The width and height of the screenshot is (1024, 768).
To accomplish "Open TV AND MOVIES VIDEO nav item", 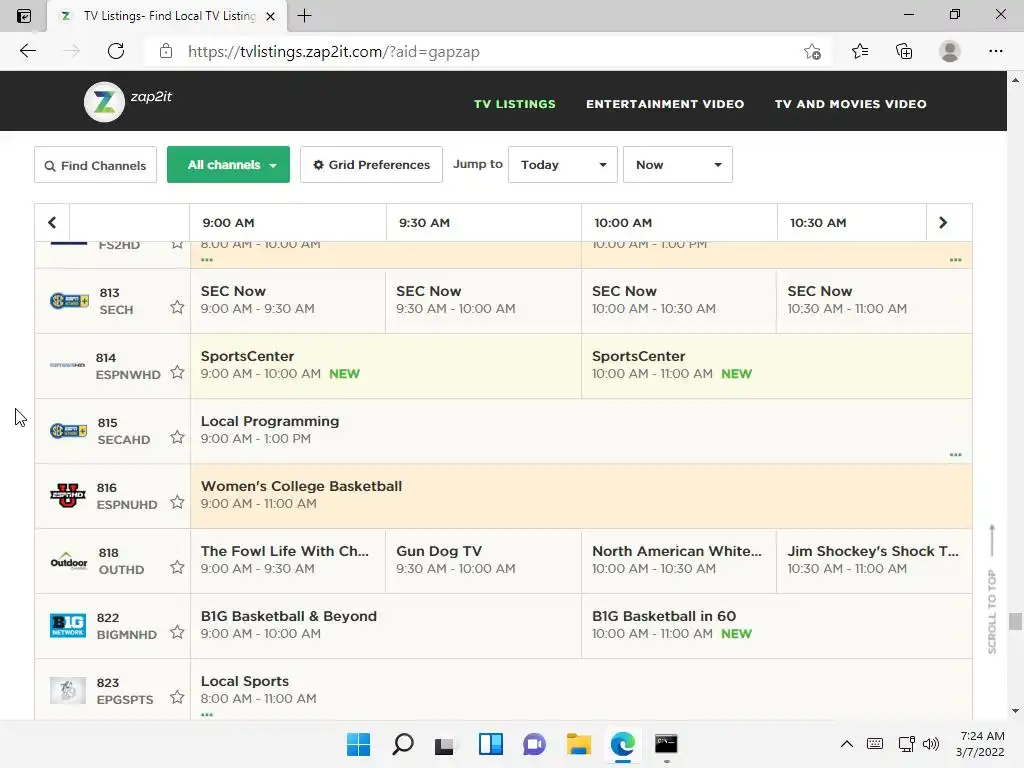I will pyautogui.click(x=850, y=104).
